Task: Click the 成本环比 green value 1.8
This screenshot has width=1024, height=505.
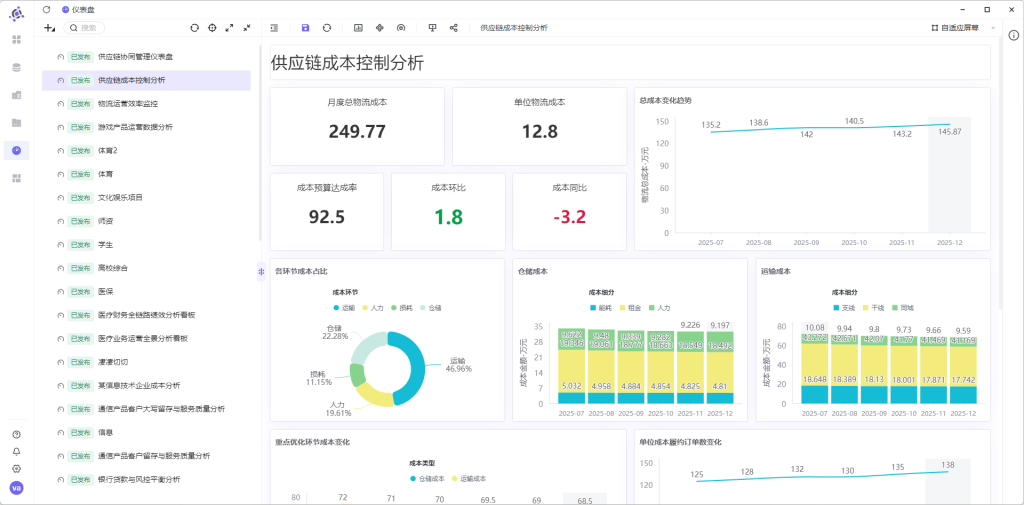Action: click(x=449, y=217)
